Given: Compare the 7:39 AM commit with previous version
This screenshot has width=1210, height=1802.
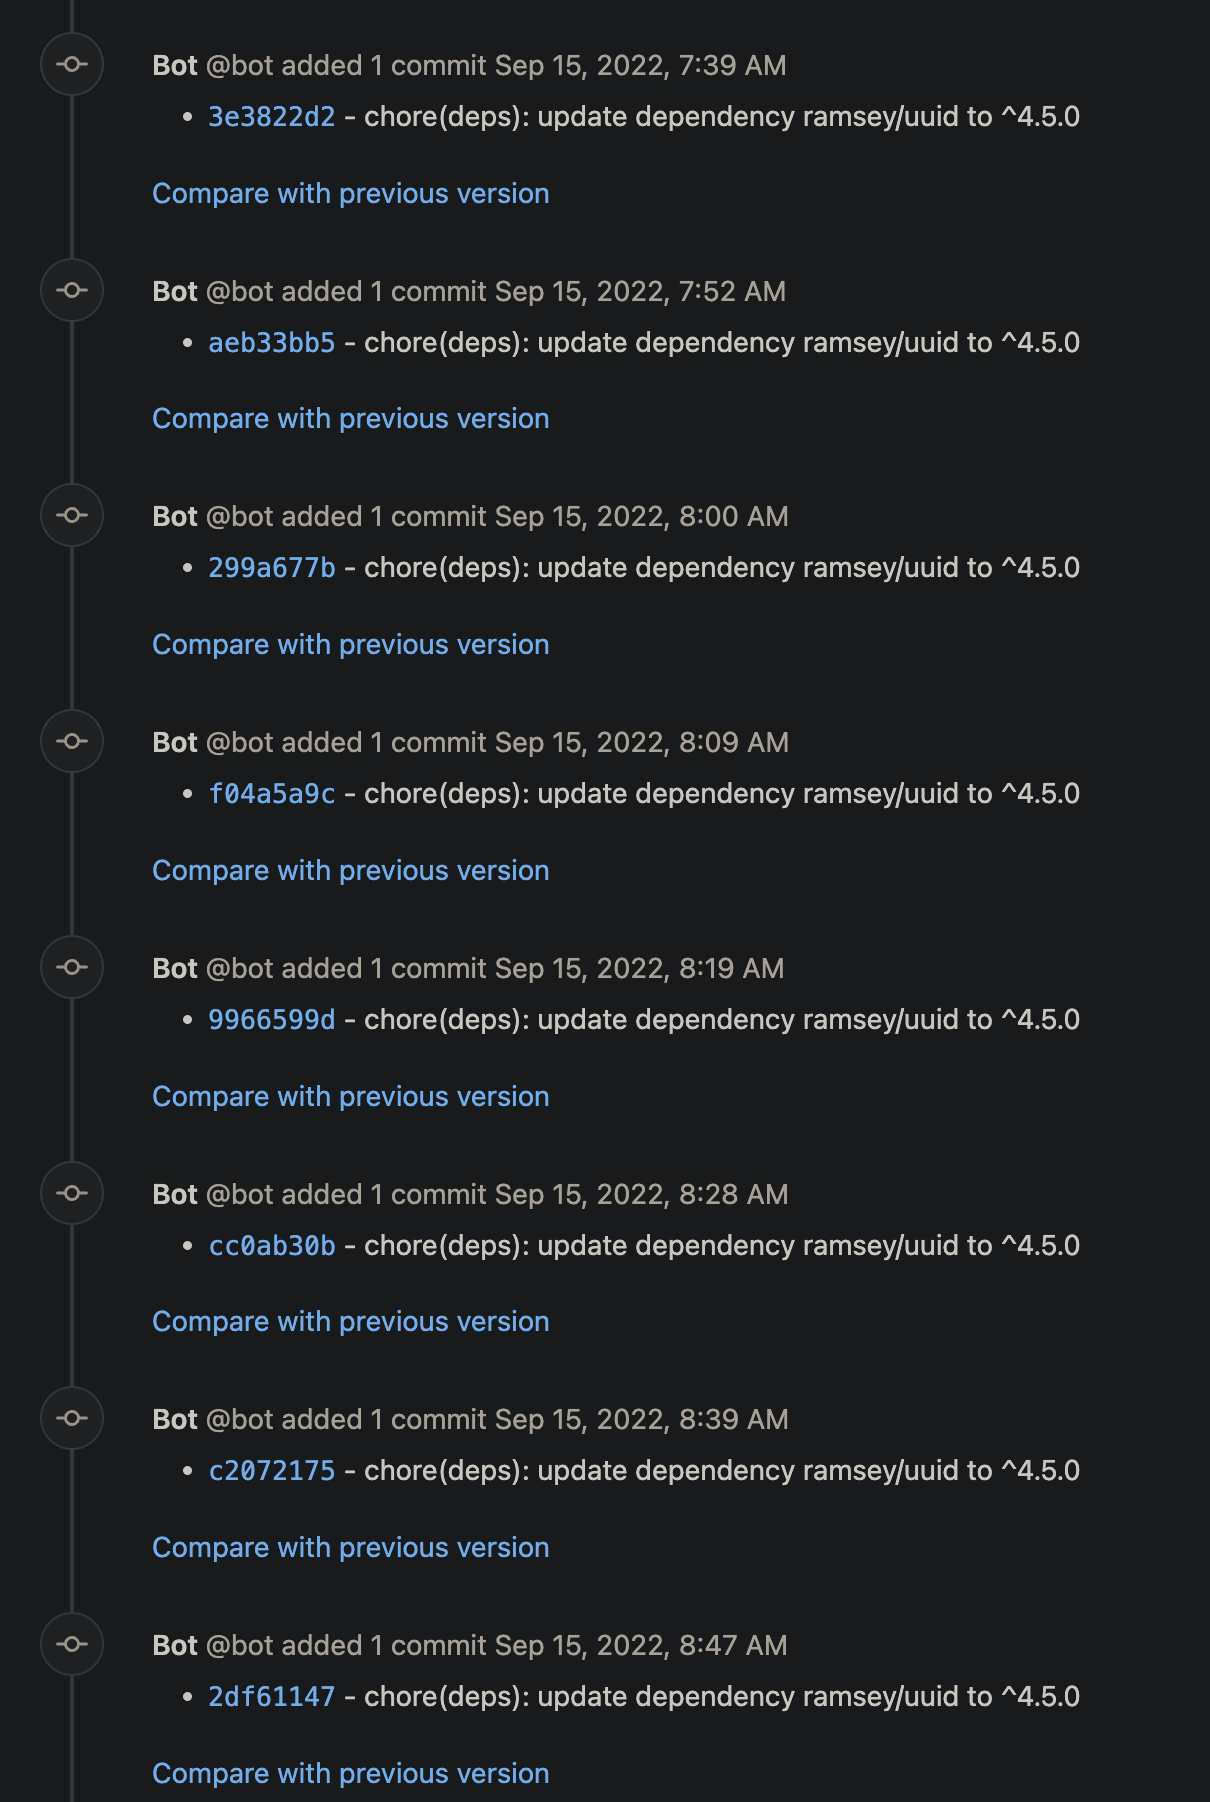Looking at the screenshot, I should pyautogui.click(x=350, y=193).
